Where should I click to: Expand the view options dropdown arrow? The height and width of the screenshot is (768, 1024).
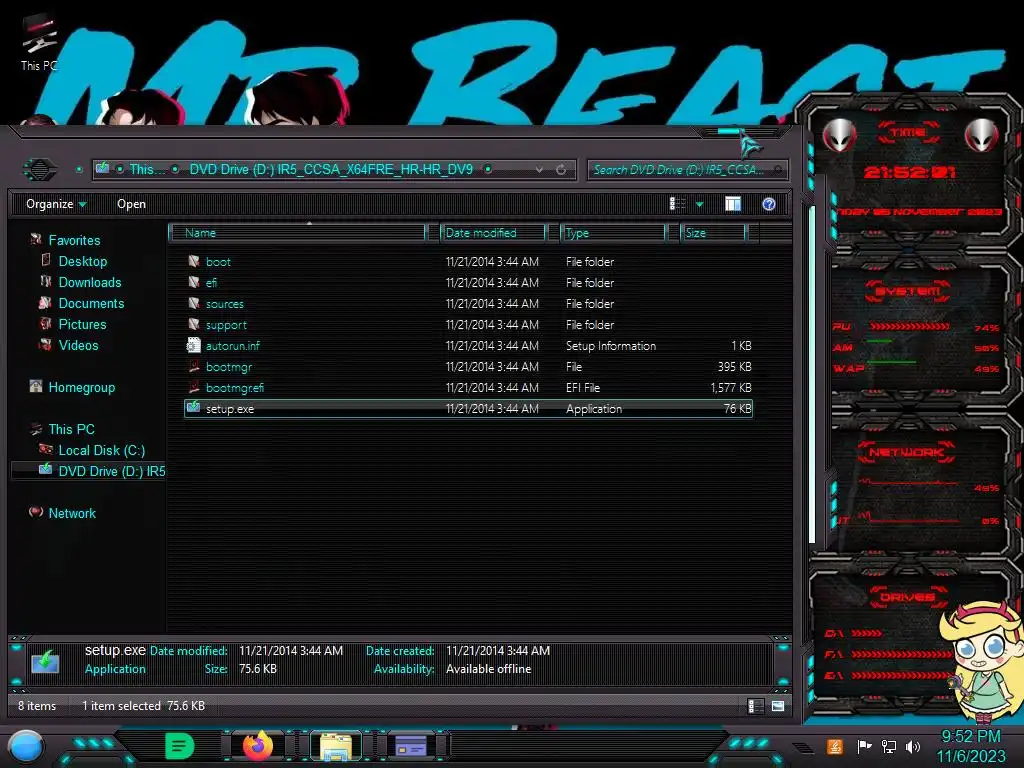tap(699, 204)
